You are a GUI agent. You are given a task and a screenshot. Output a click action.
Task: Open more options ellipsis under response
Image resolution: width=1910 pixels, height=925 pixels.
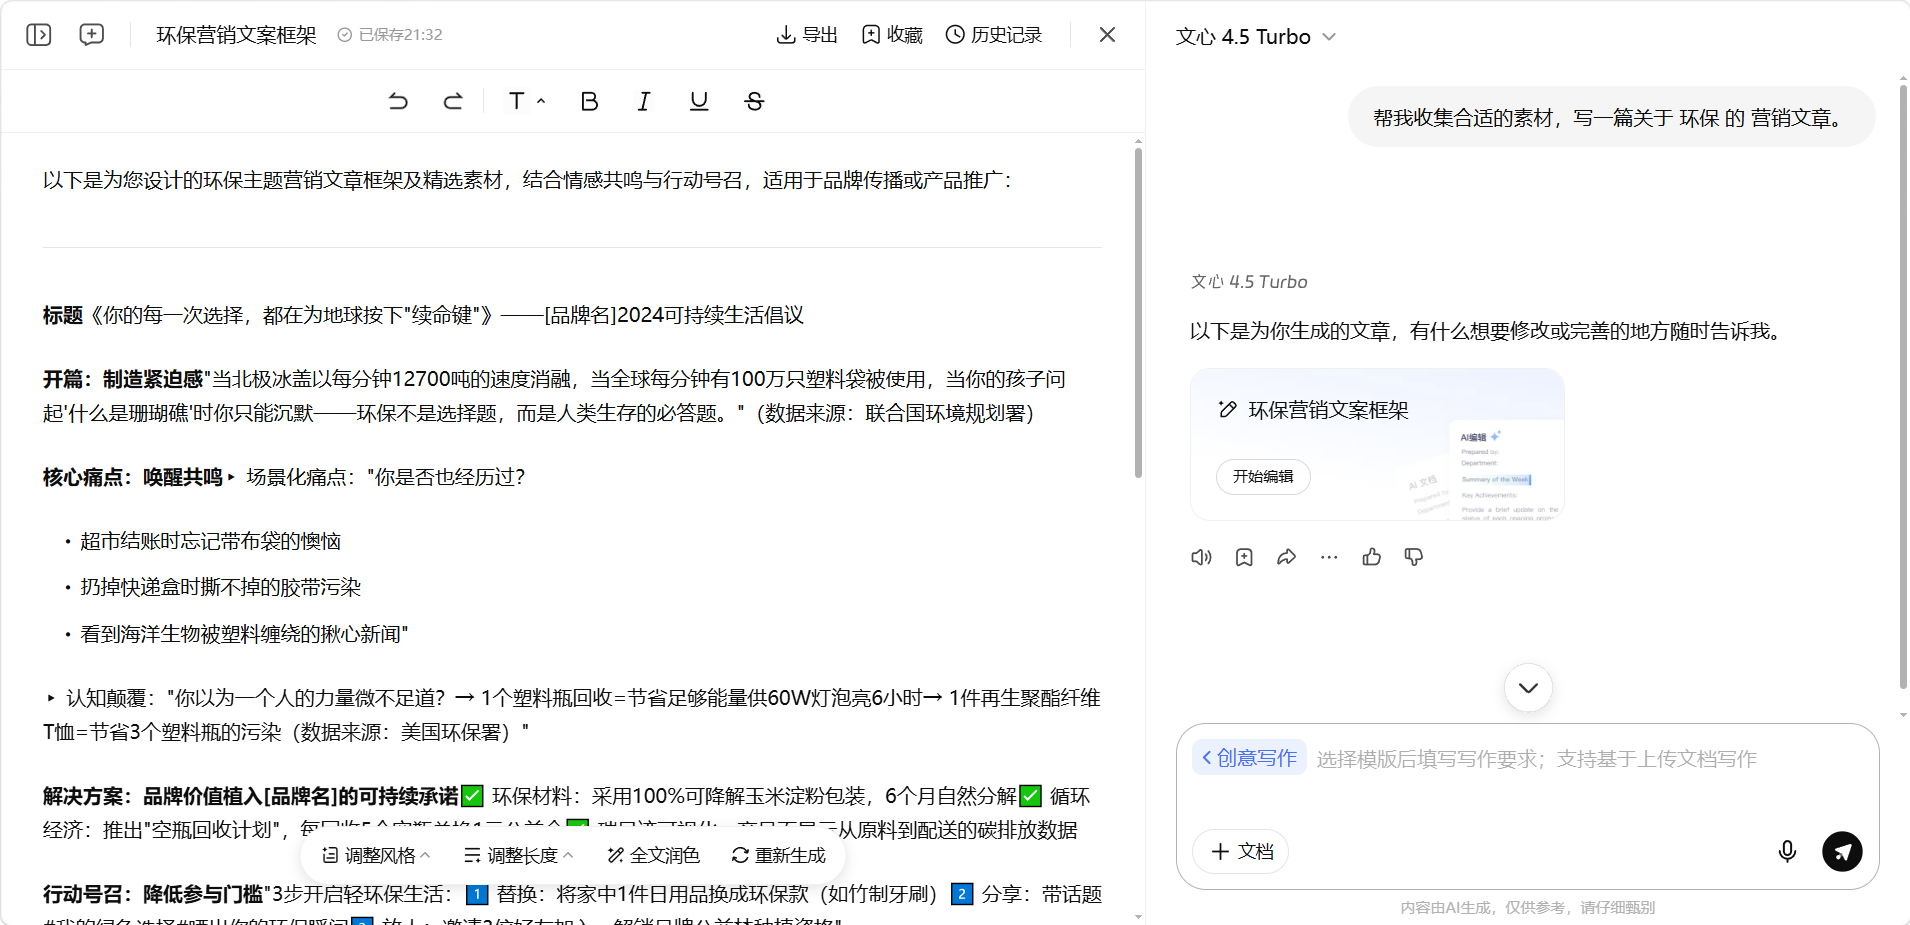coord(1329,557)
